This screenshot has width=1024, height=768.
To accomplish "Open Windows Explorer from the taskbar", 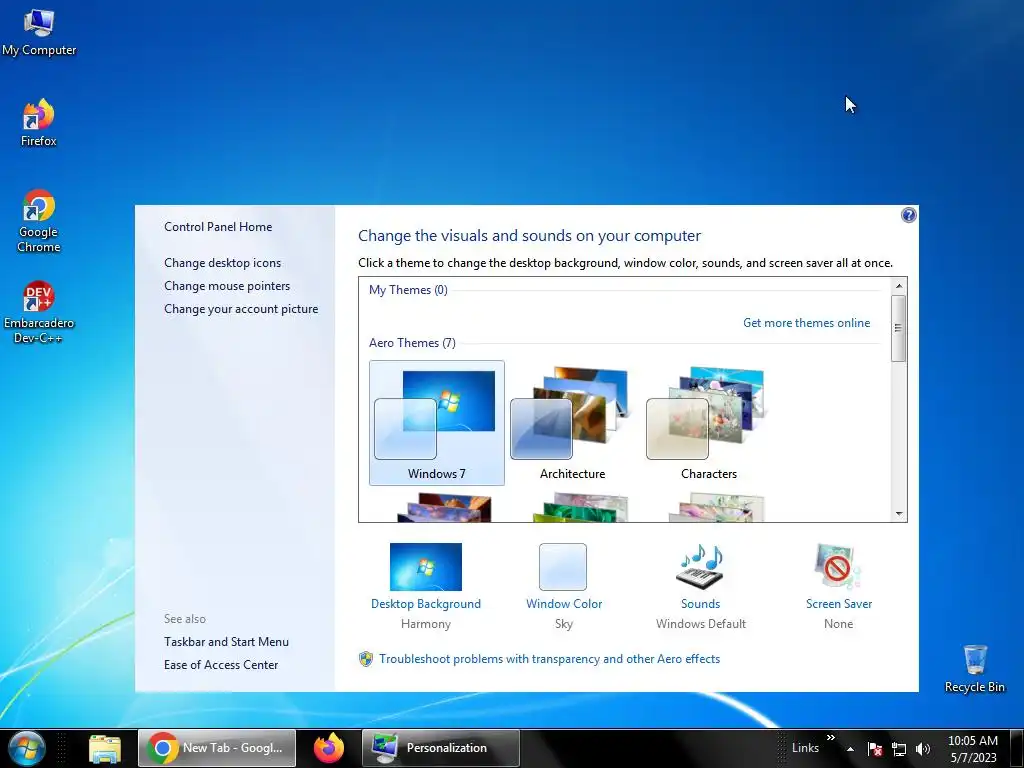I will tap(104, 748).
